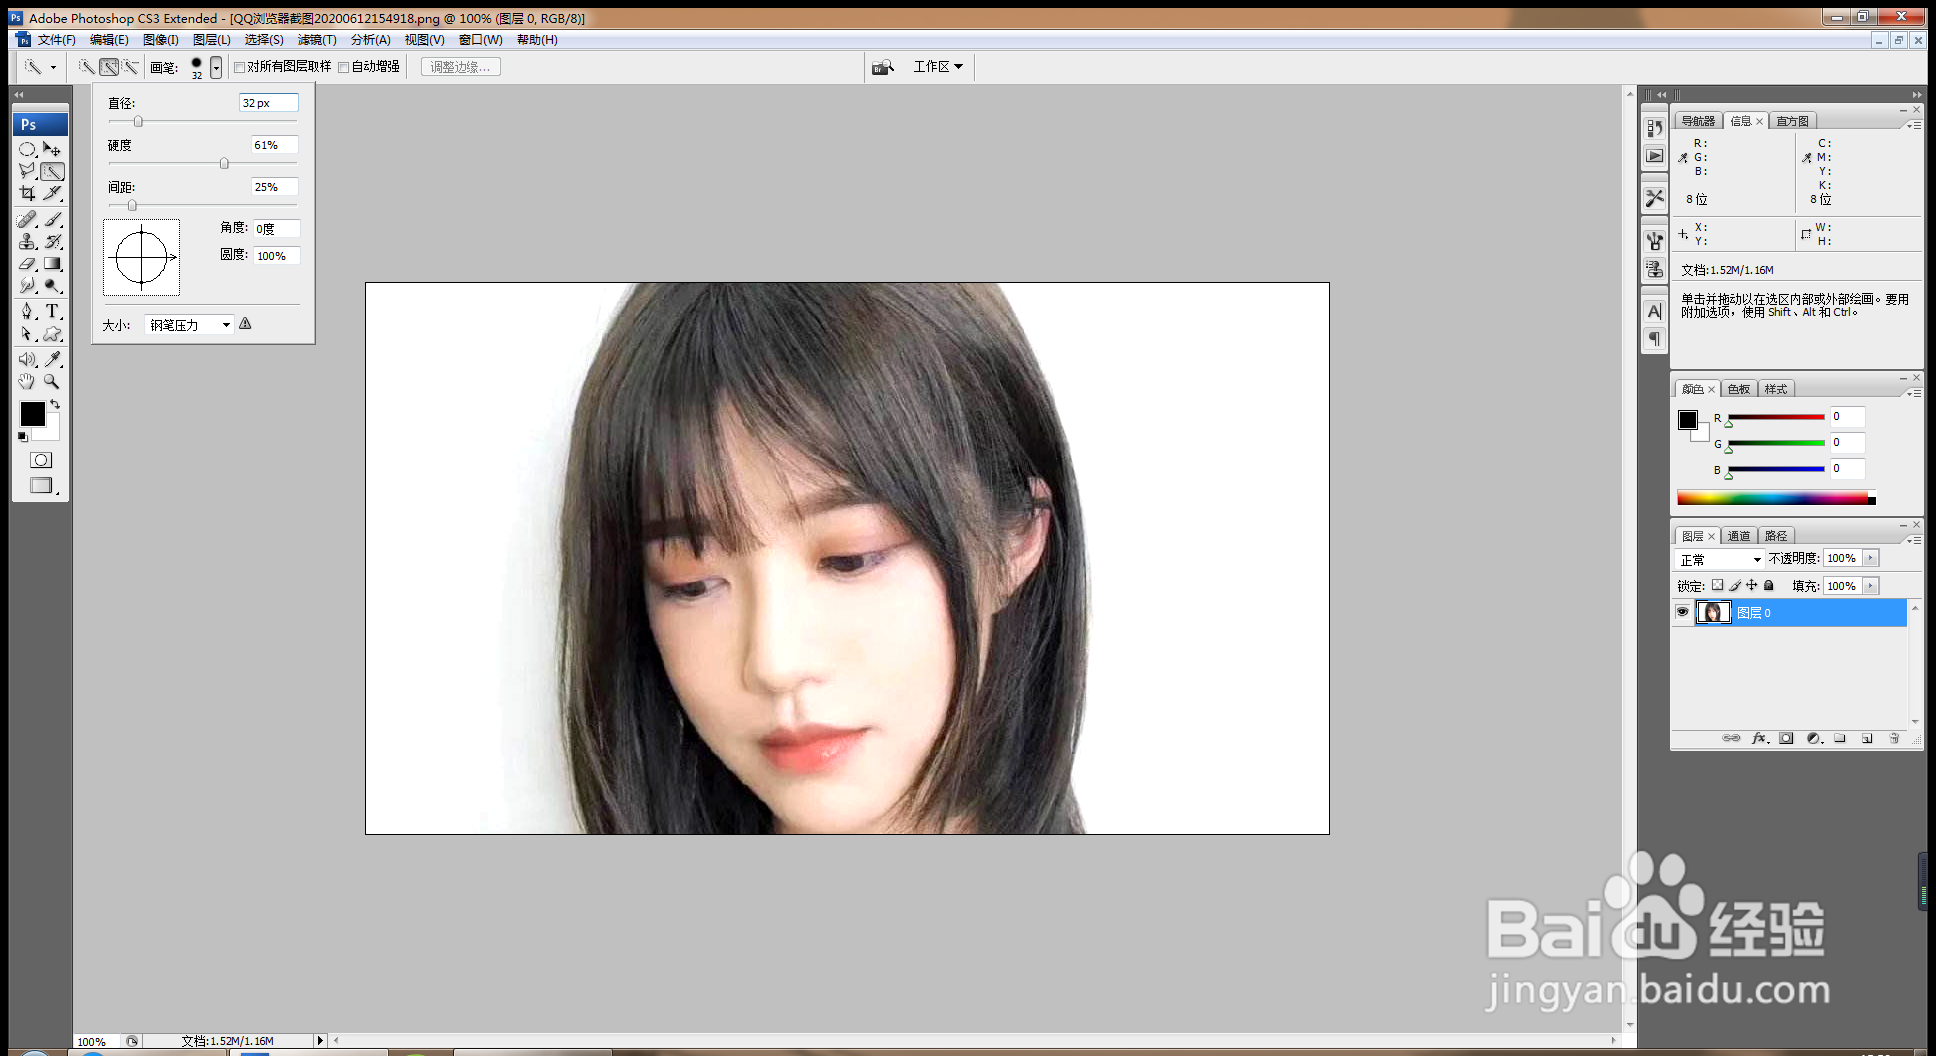Swap foreground and background colors
The height and width of the screenshot is (1056, 1936).
[55, 404]
